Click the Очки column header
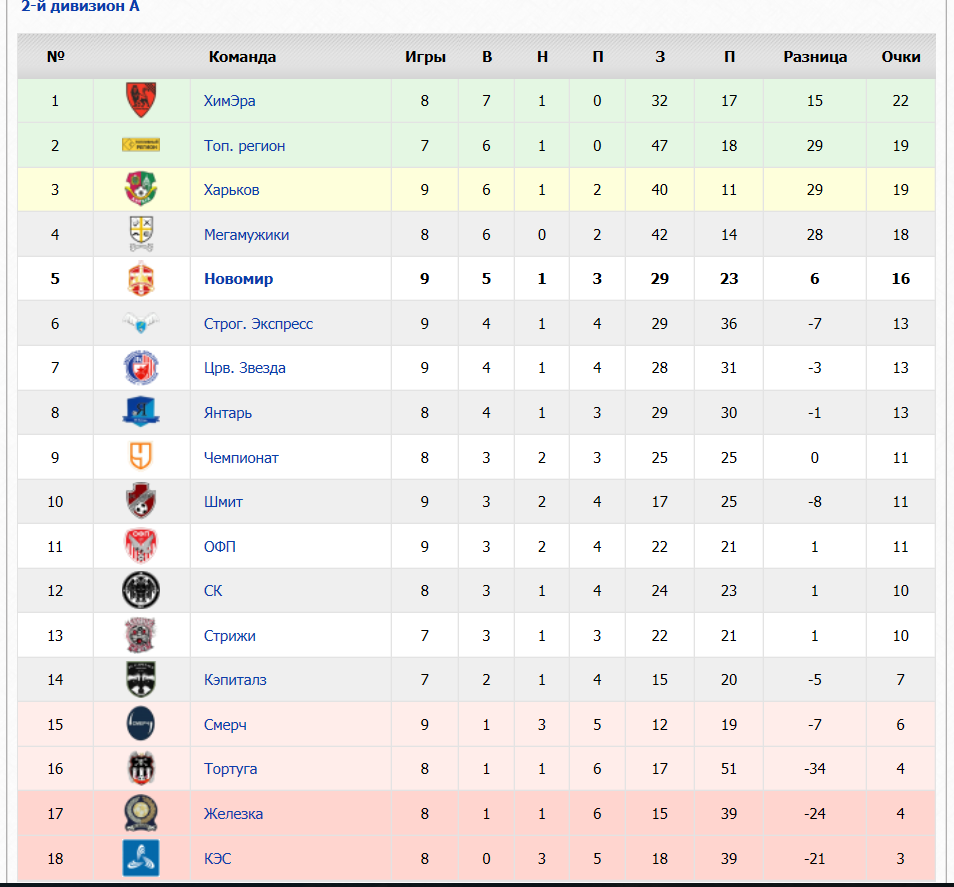This screenshot has height=887, width=954. (x=900, y=57)
